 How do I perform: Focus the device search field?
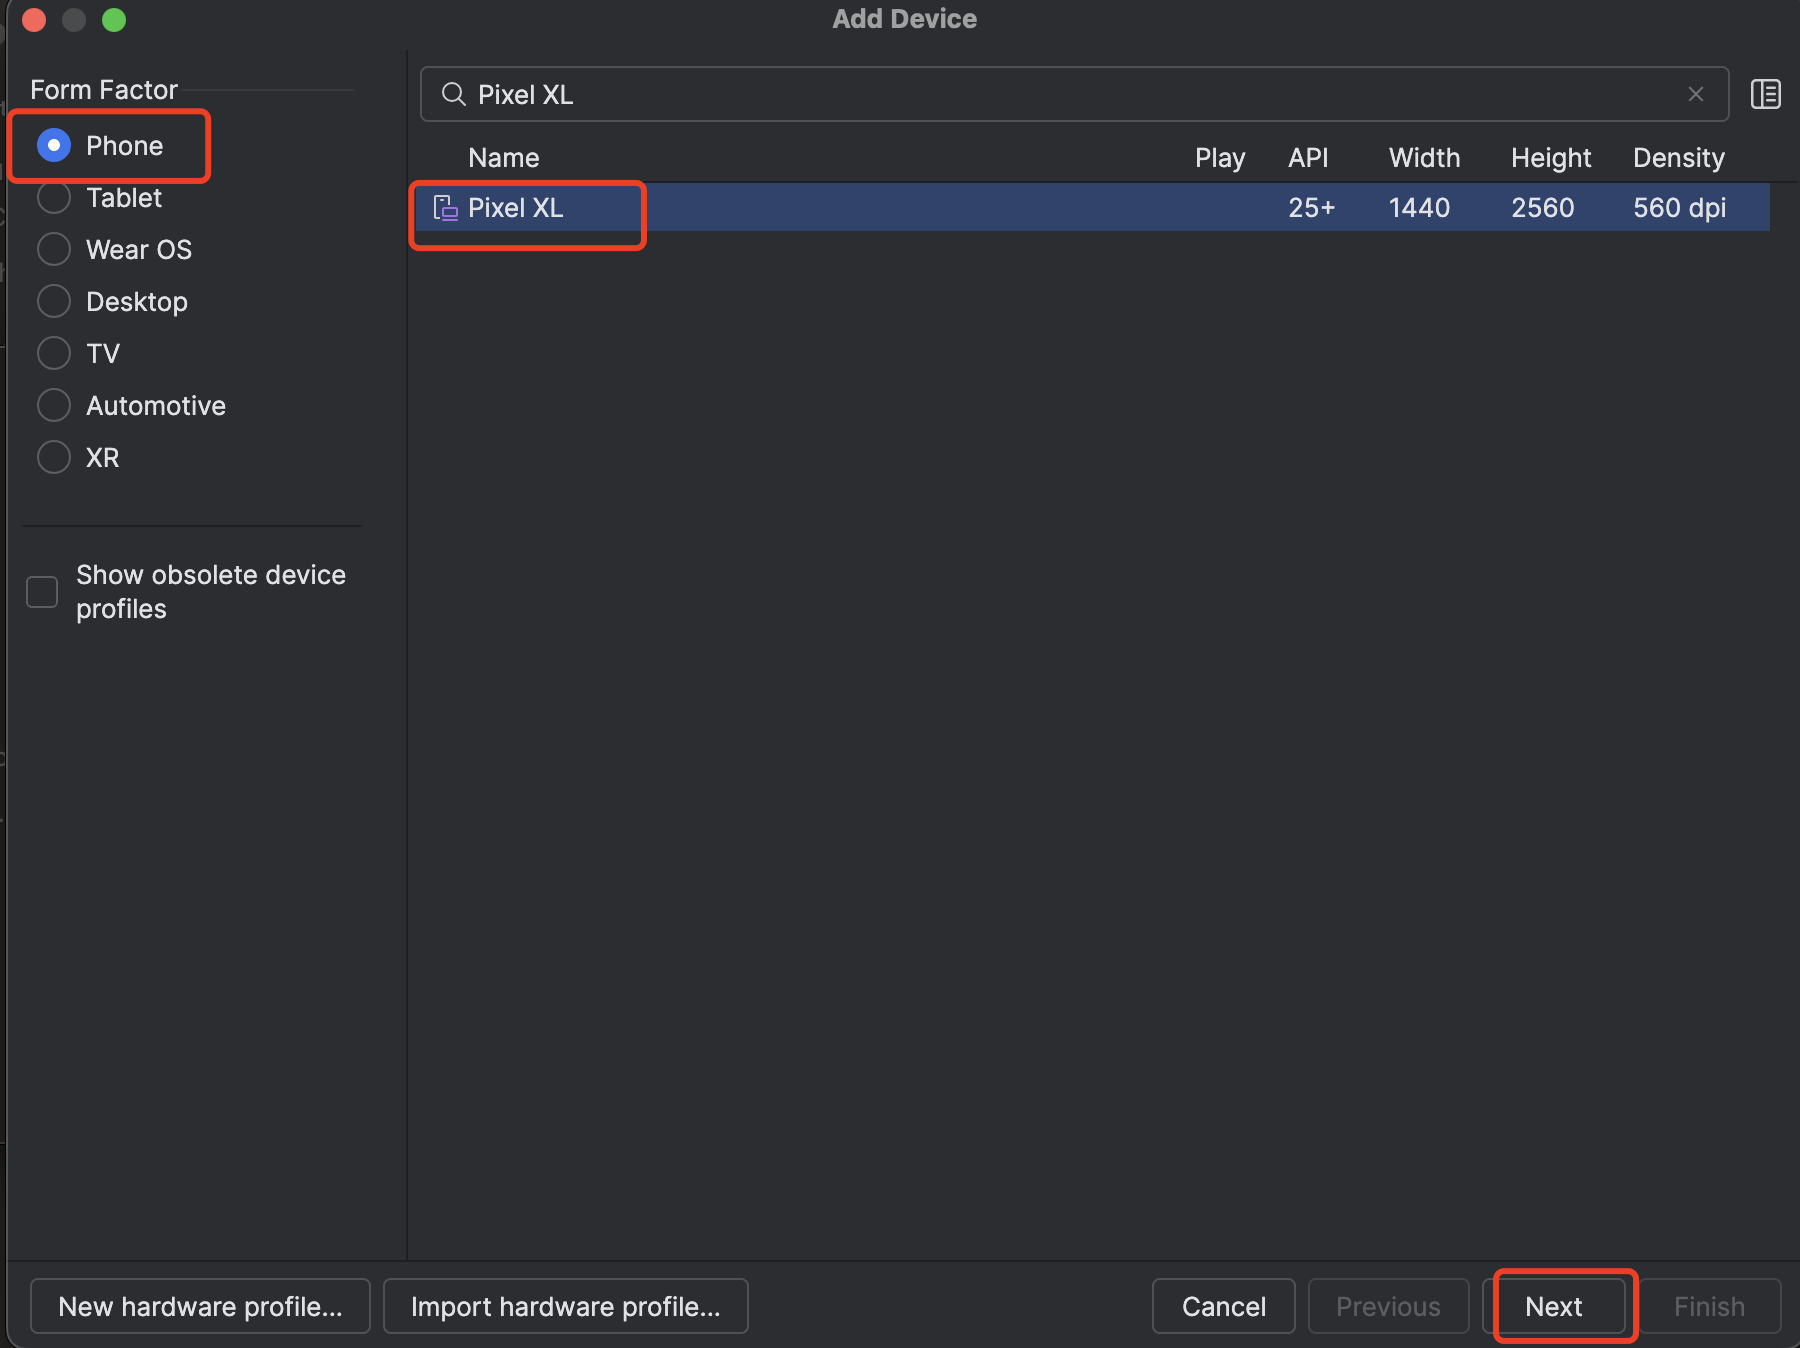point(1075,94)
